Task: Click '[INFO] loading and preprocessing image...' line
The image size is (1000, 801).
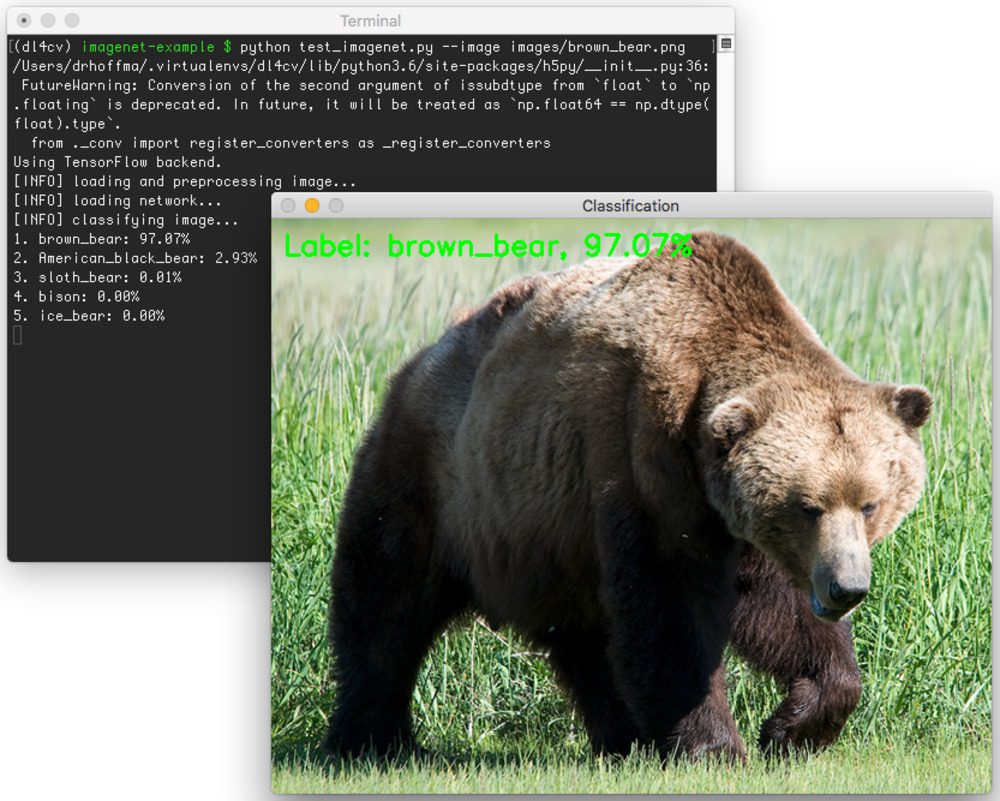Action: click(184, 182)
